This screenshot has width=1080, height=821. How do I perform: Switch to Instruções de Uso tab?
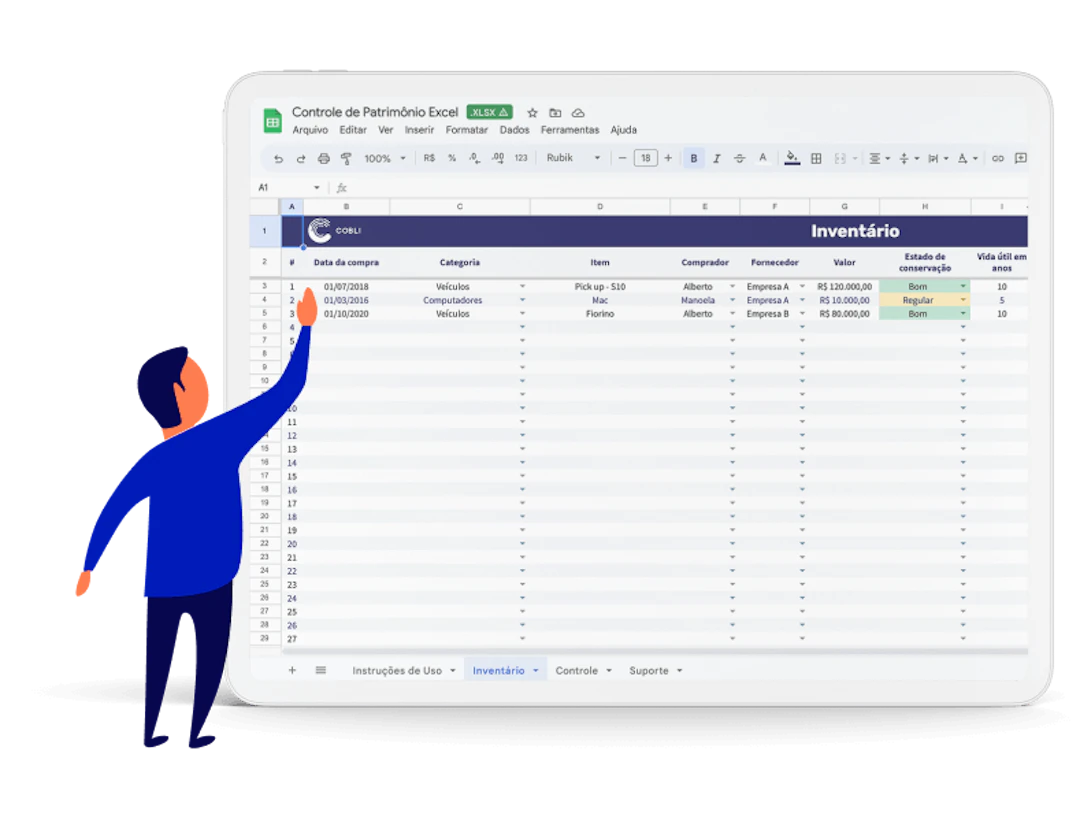(x=397, y=671)
